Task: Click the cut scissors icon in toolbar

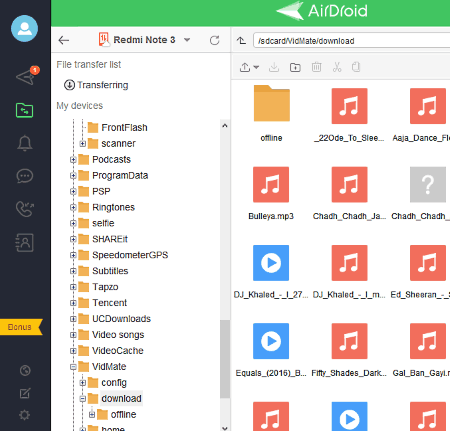Action: (337, 67)
